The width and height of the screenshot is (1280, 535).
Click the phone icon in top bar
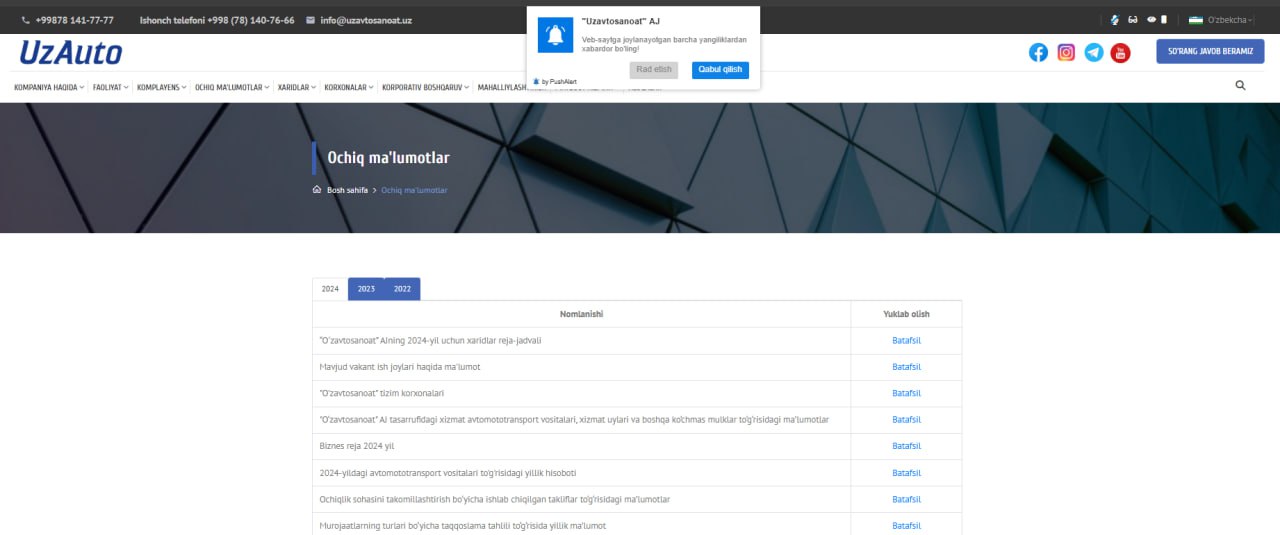coord(25,20)
